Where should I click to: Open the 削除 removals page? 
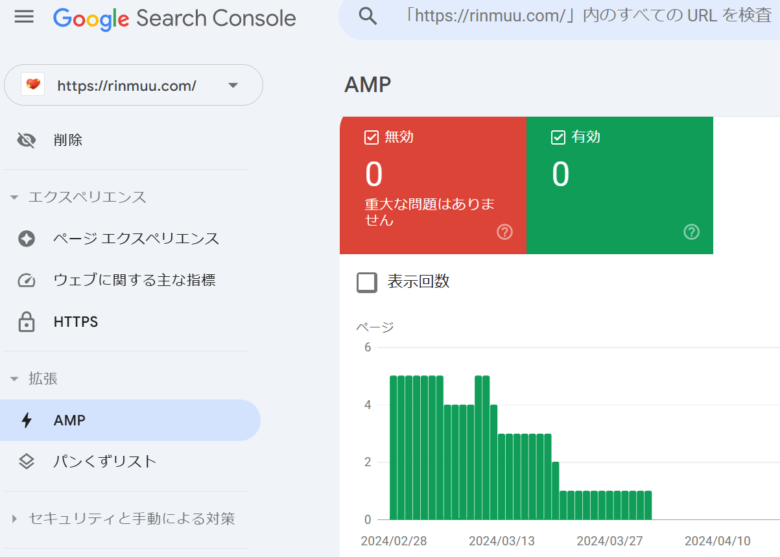tap(68, 141)
